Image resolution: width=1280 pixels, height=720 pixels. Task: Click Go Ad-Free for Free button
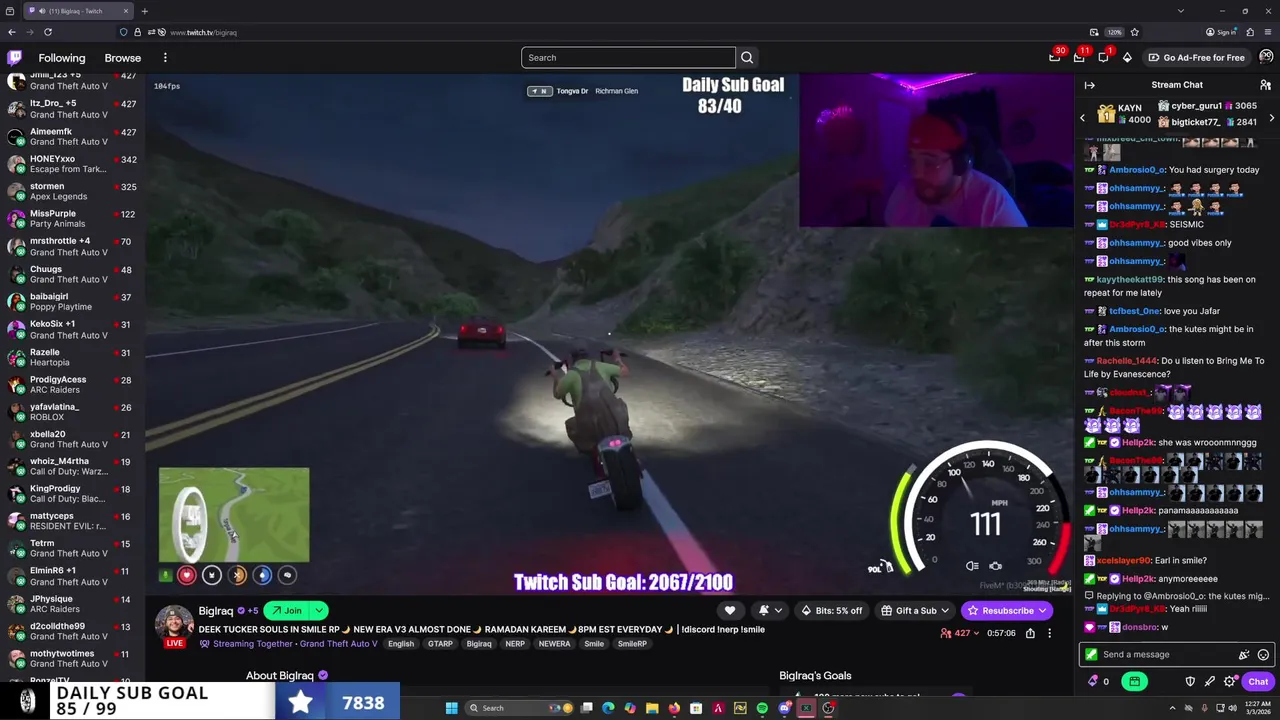pos(1196,58)
